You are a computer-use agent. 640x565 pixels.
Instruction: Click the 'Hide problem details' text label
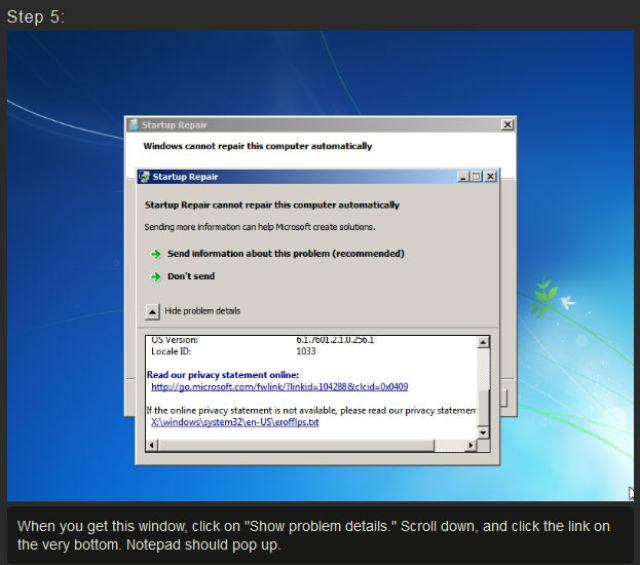202,311
